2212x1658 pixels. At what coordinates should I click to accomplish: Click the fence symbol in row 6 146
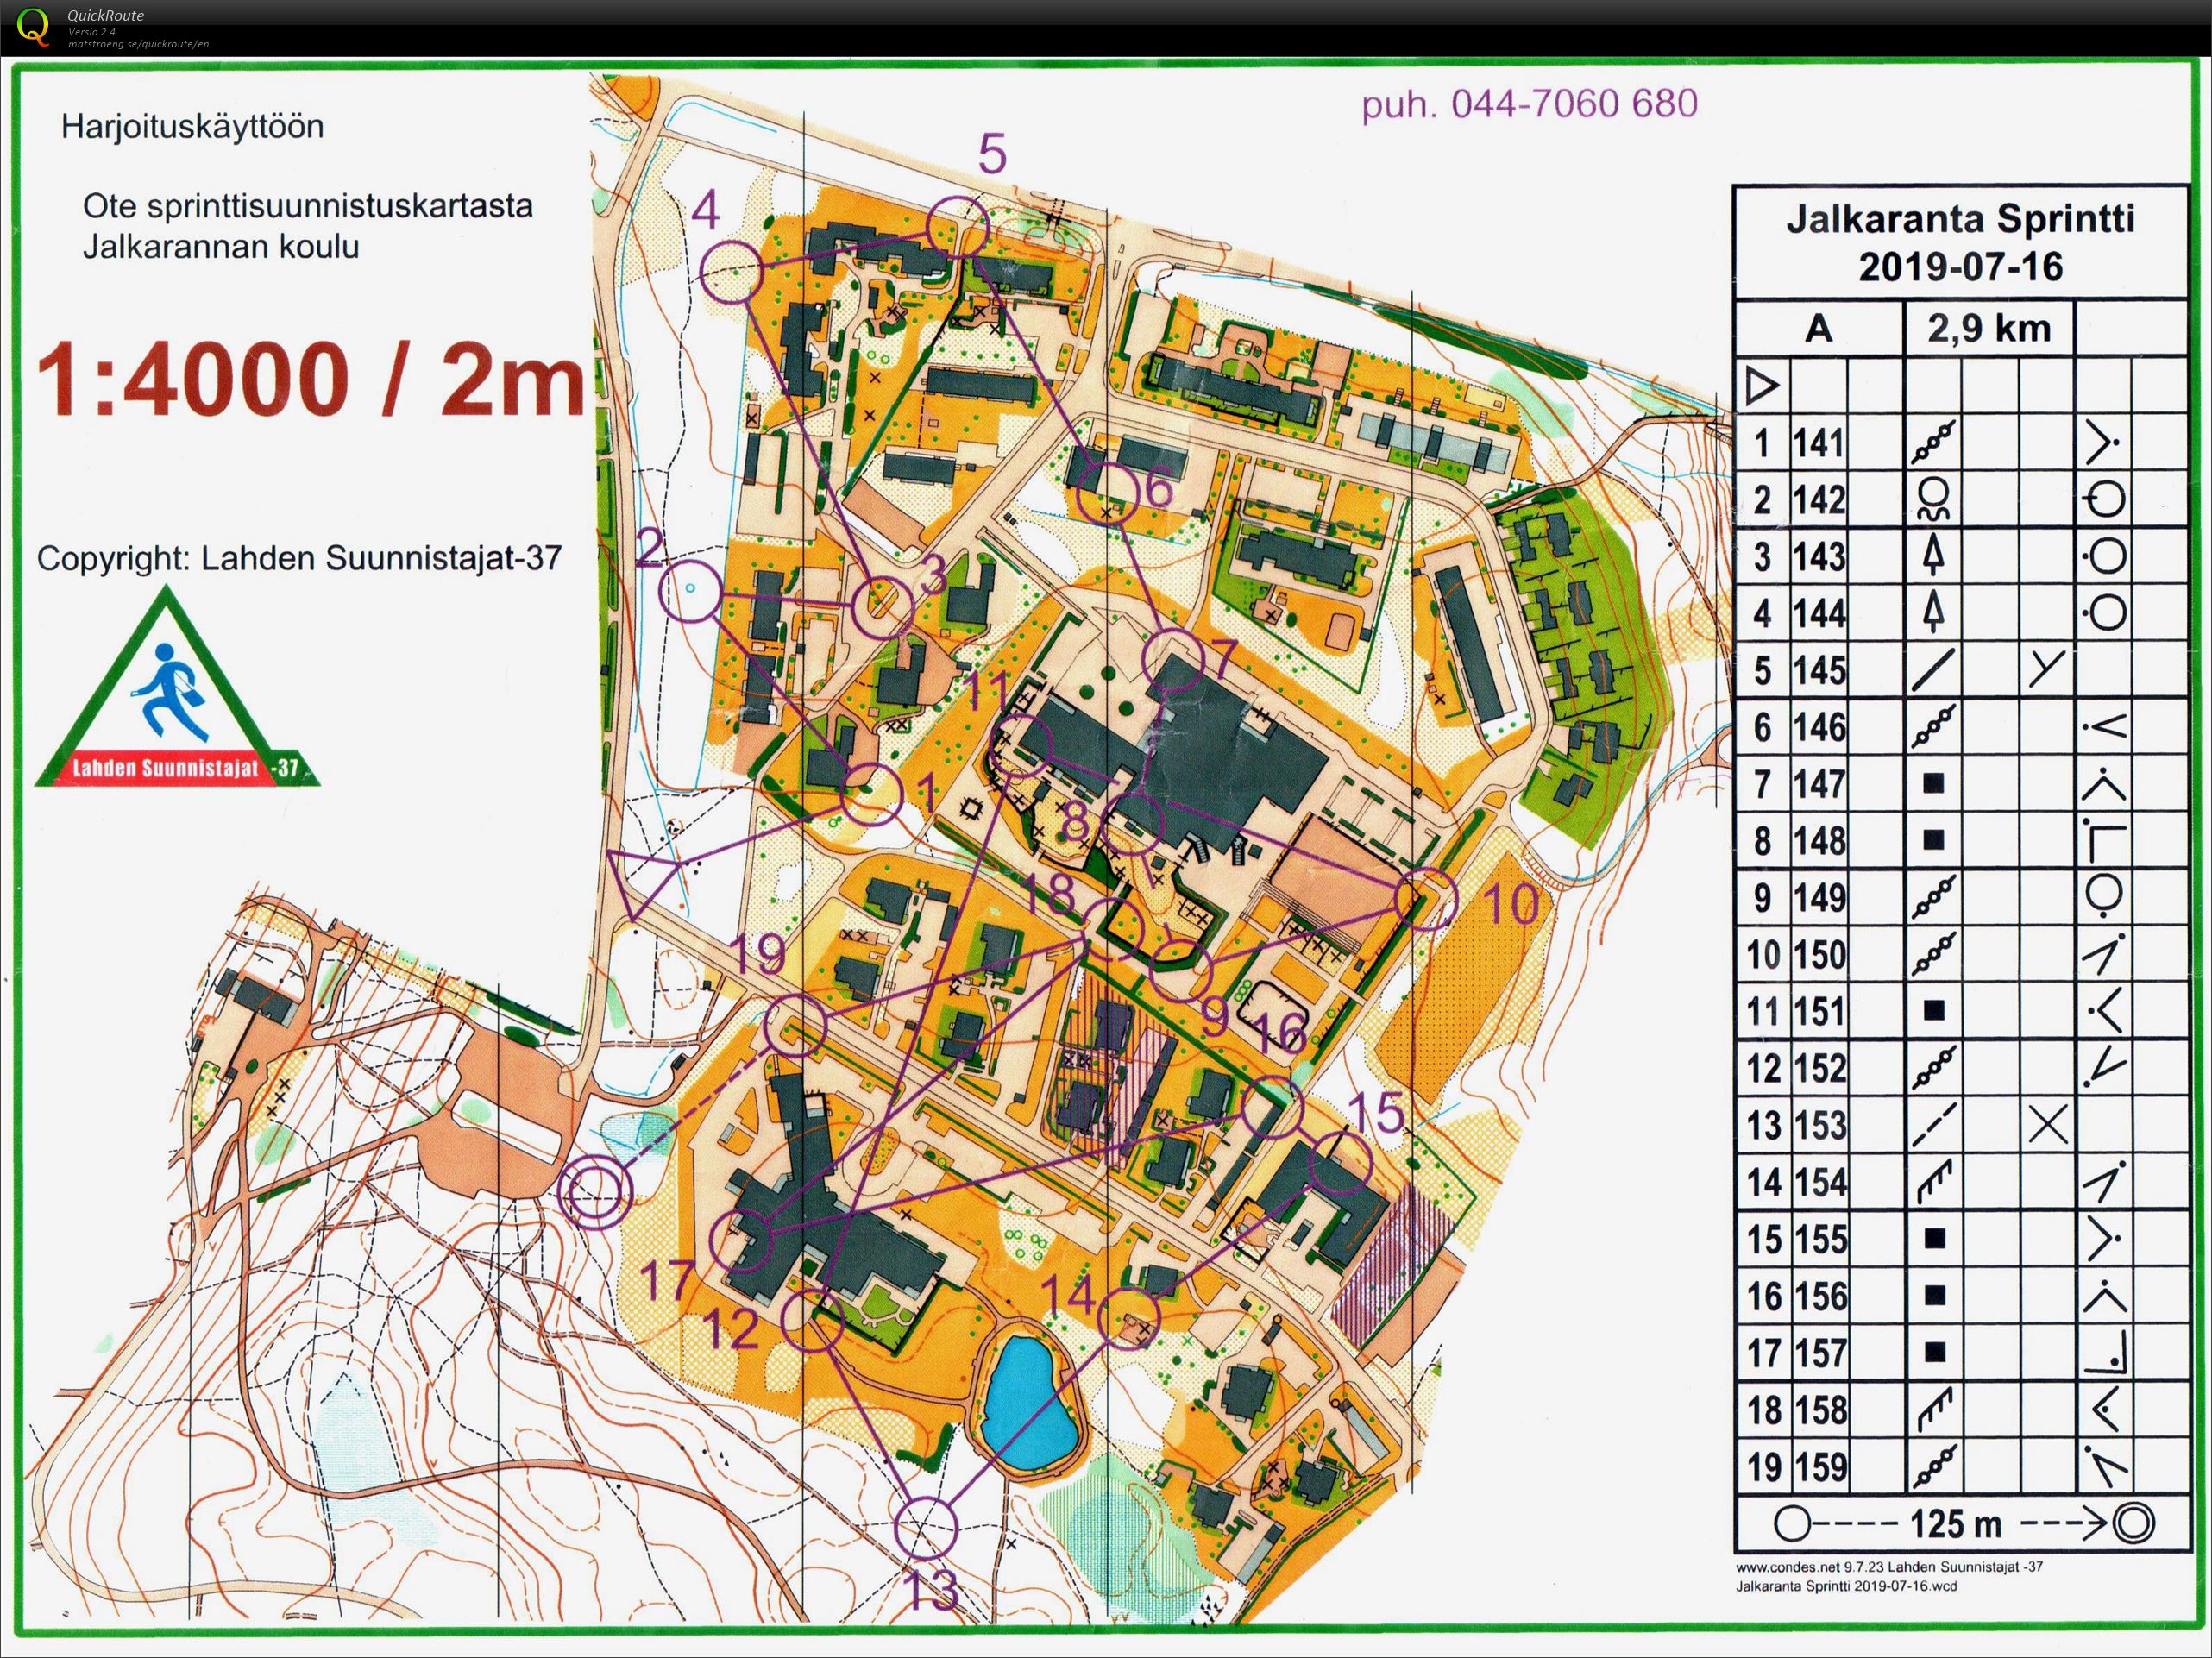coord(1934,726)
